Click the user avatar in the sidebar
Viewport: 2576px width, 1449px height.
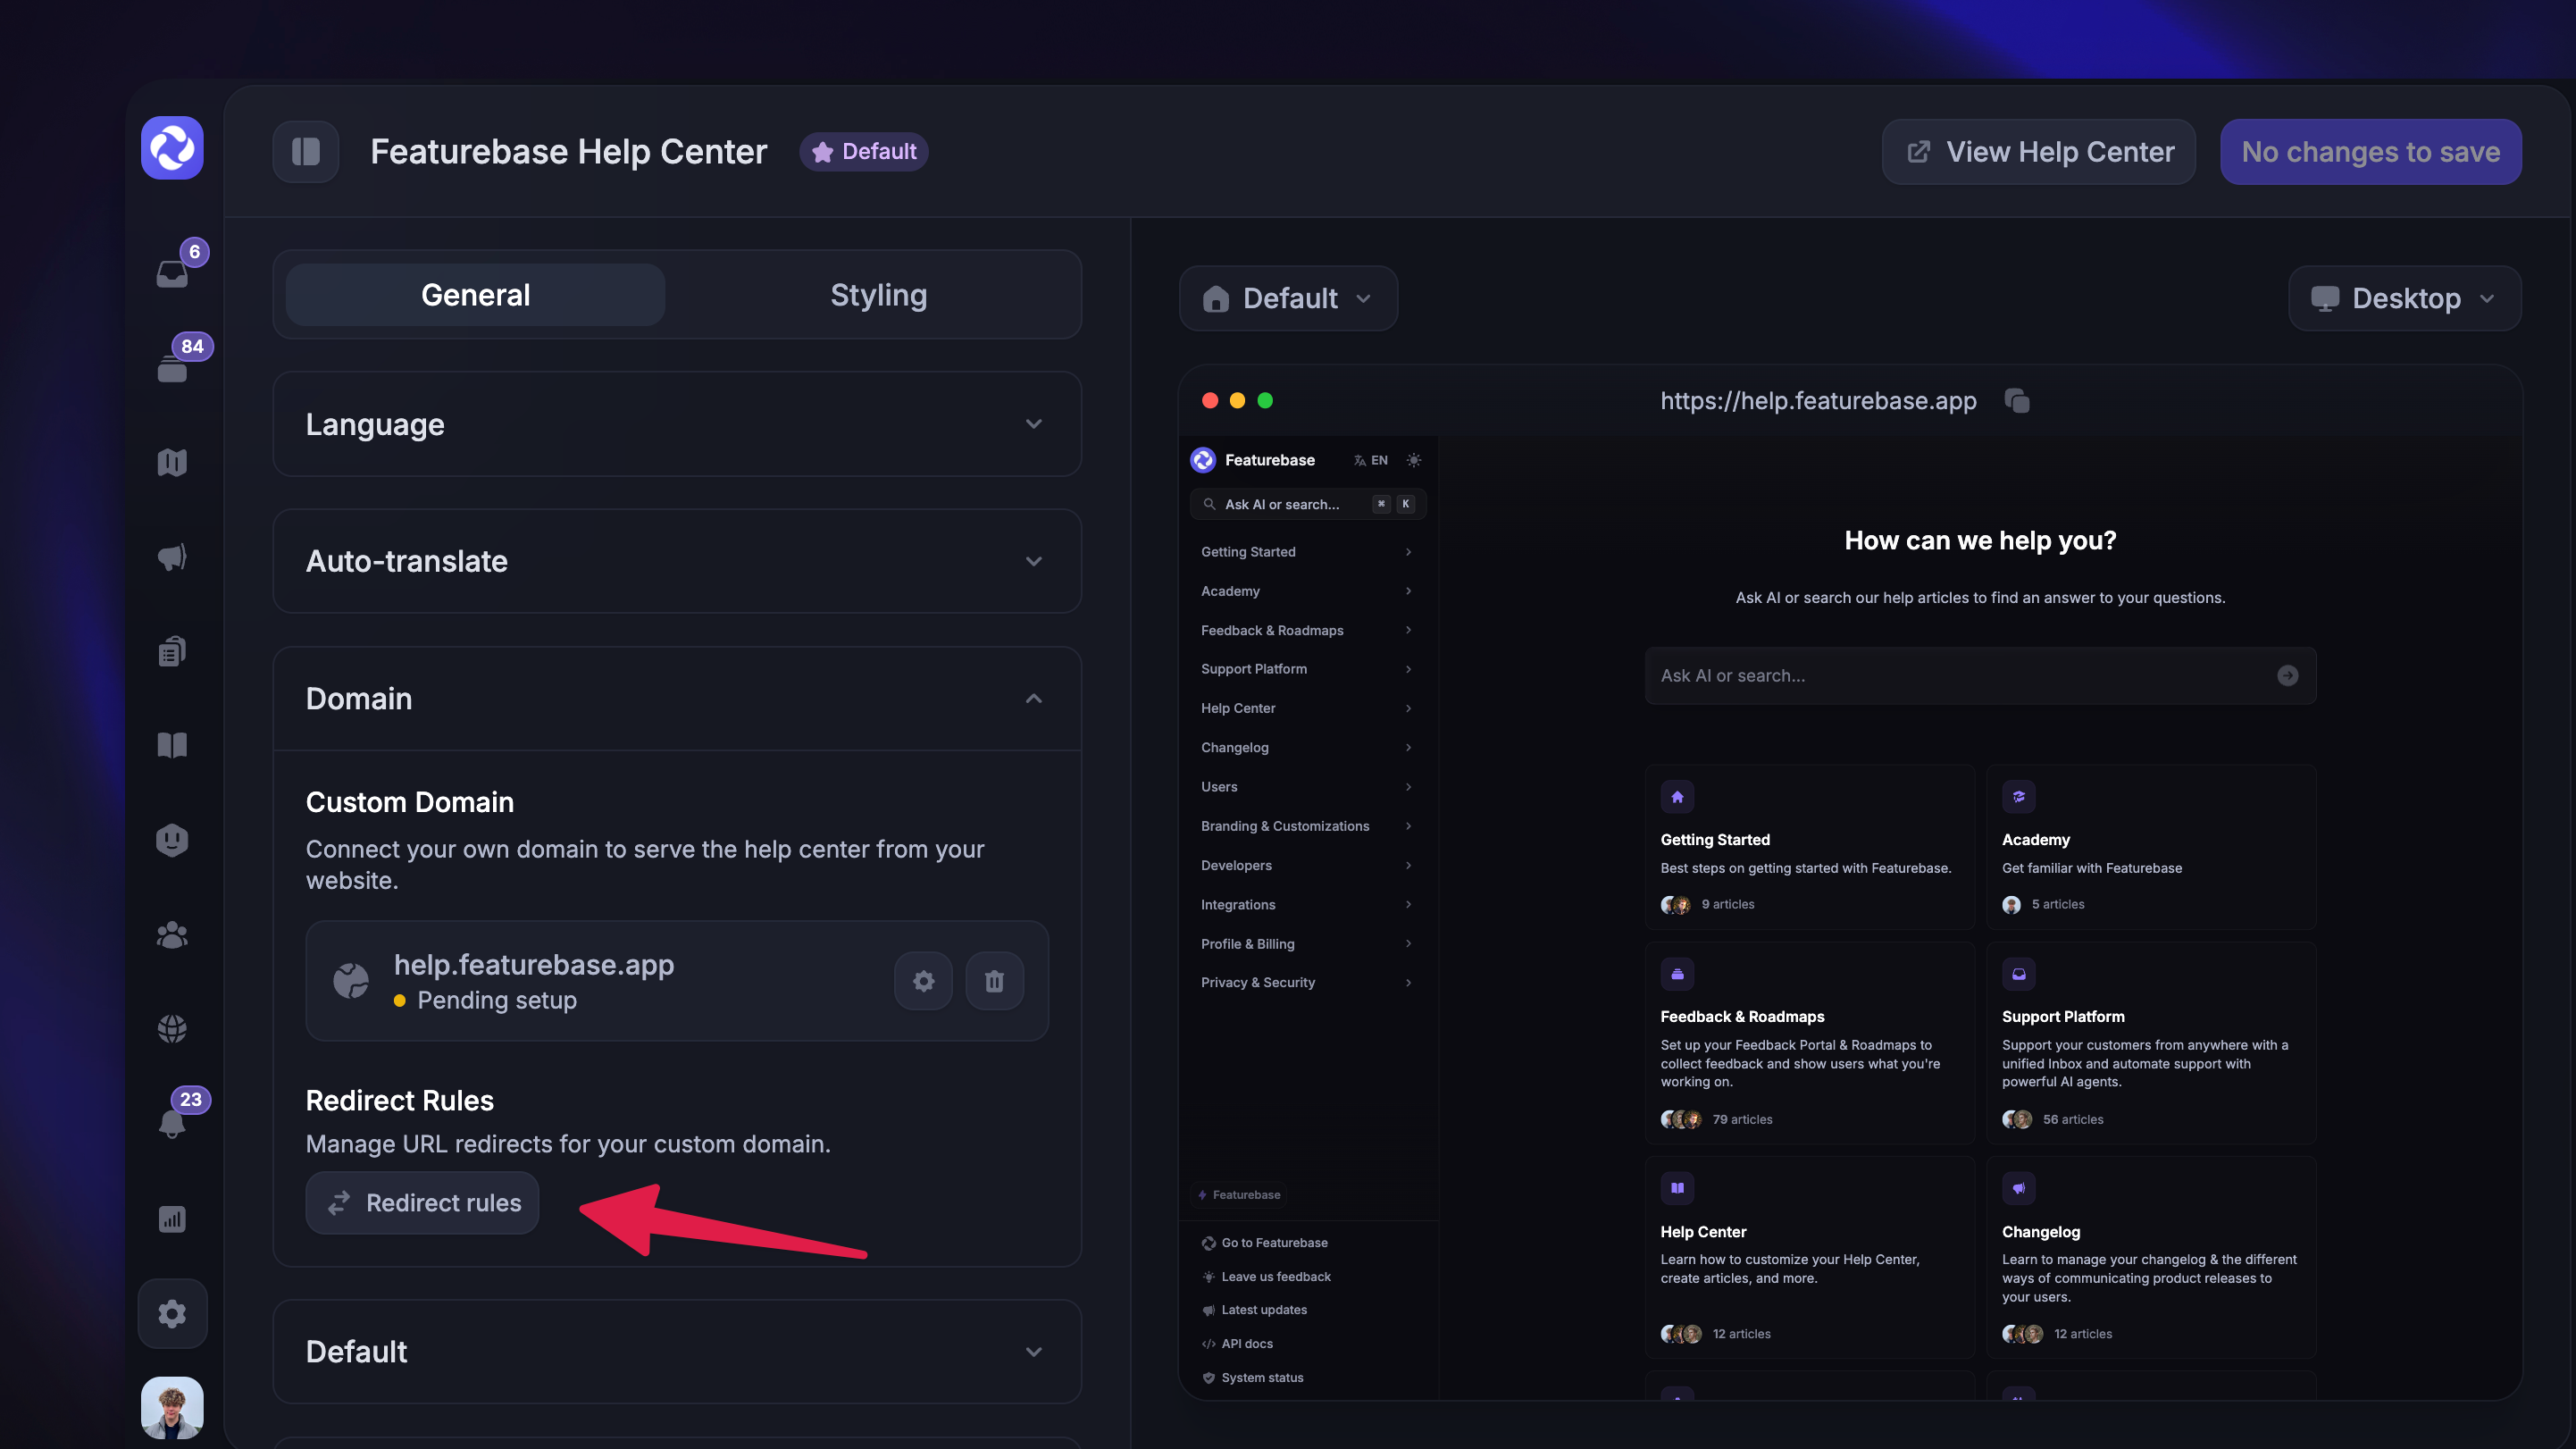point(172,1408)
